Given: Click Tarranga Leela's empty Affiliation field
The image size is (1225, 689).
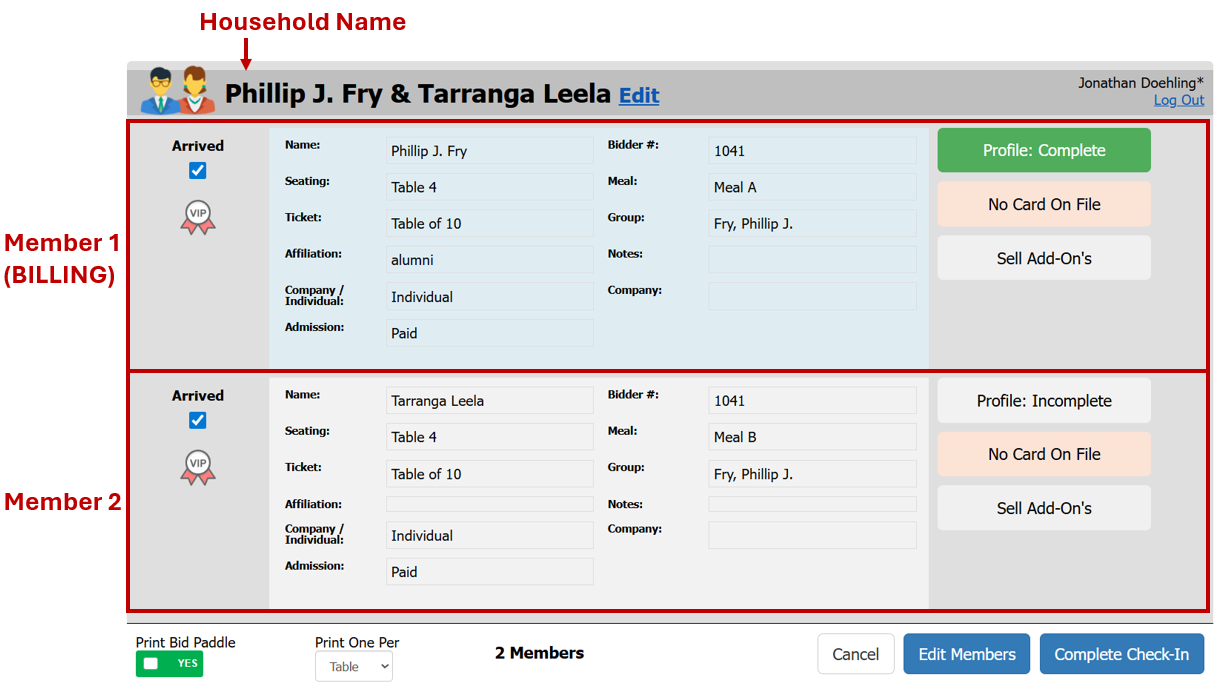Looking at the screenshot, I should (490, 504).
